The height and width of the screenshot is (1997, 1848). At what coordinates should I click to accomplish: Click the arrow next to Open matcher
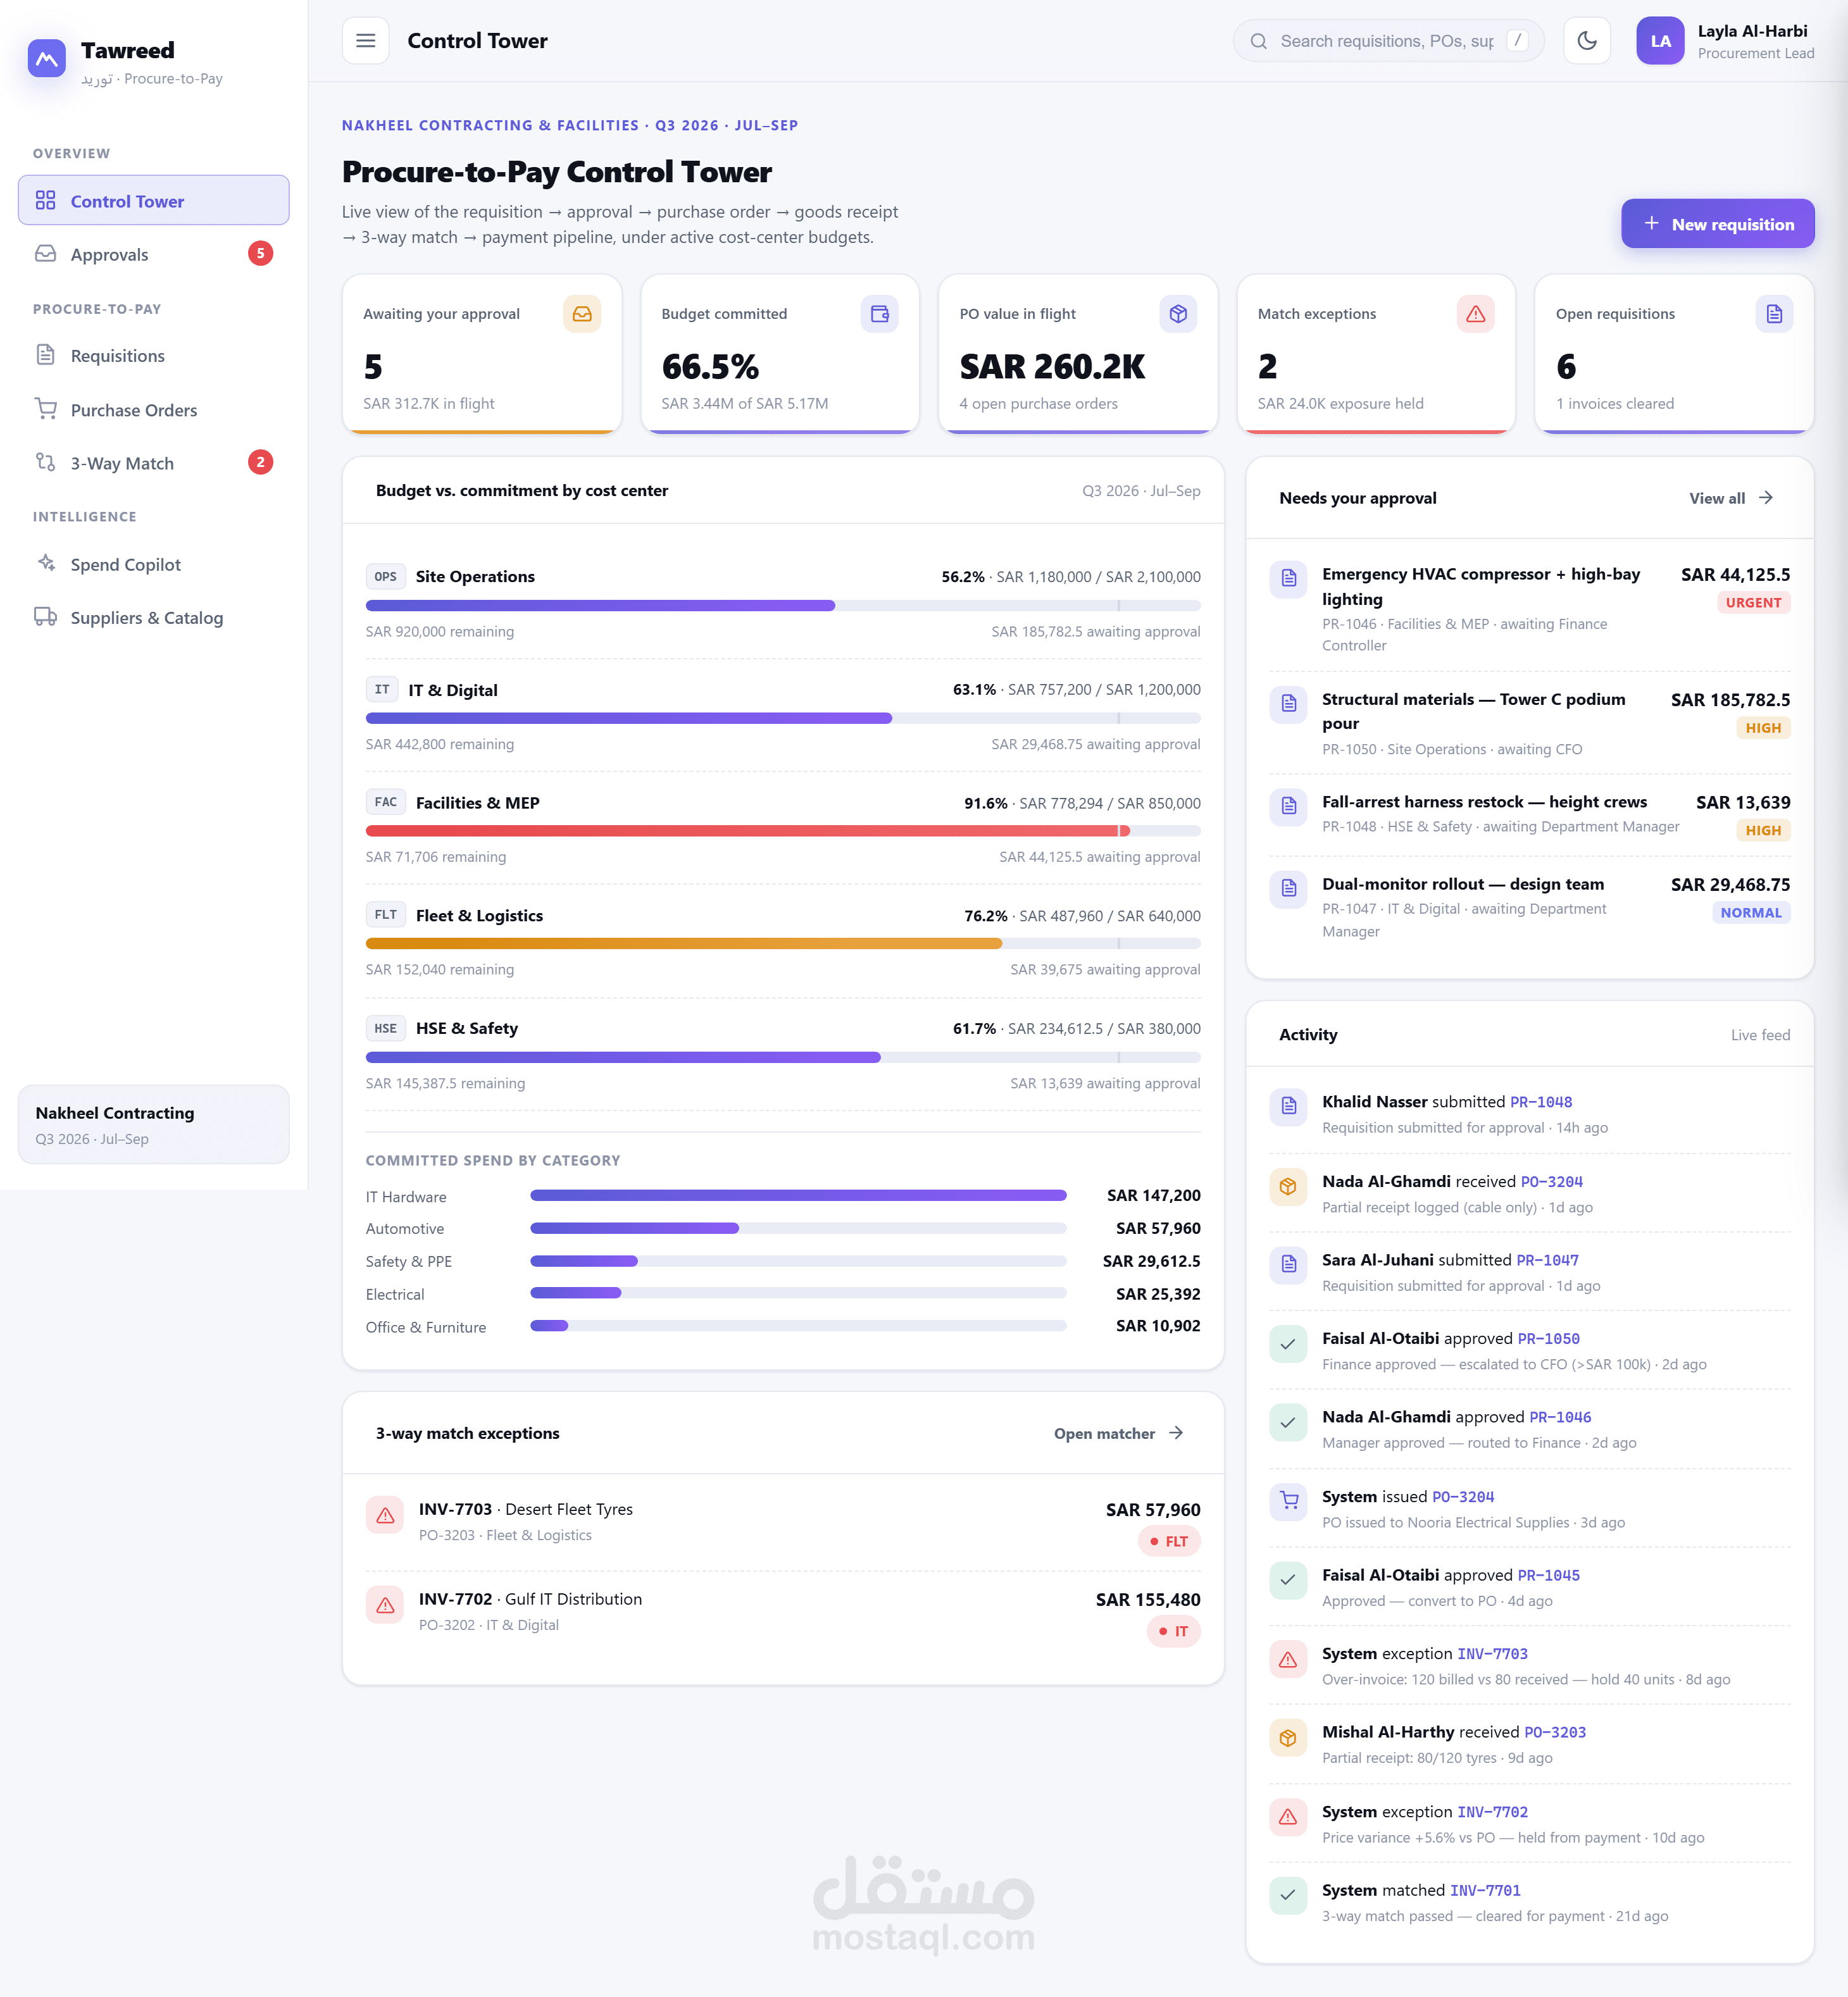click(1176, 1433)
